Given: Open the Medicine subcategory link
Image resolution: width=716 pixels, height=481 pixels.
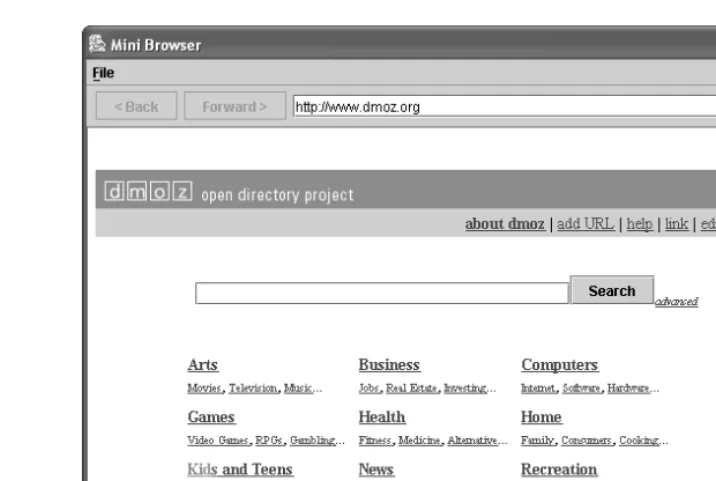Looking at the screenshot, I should (x=419, y=440).
